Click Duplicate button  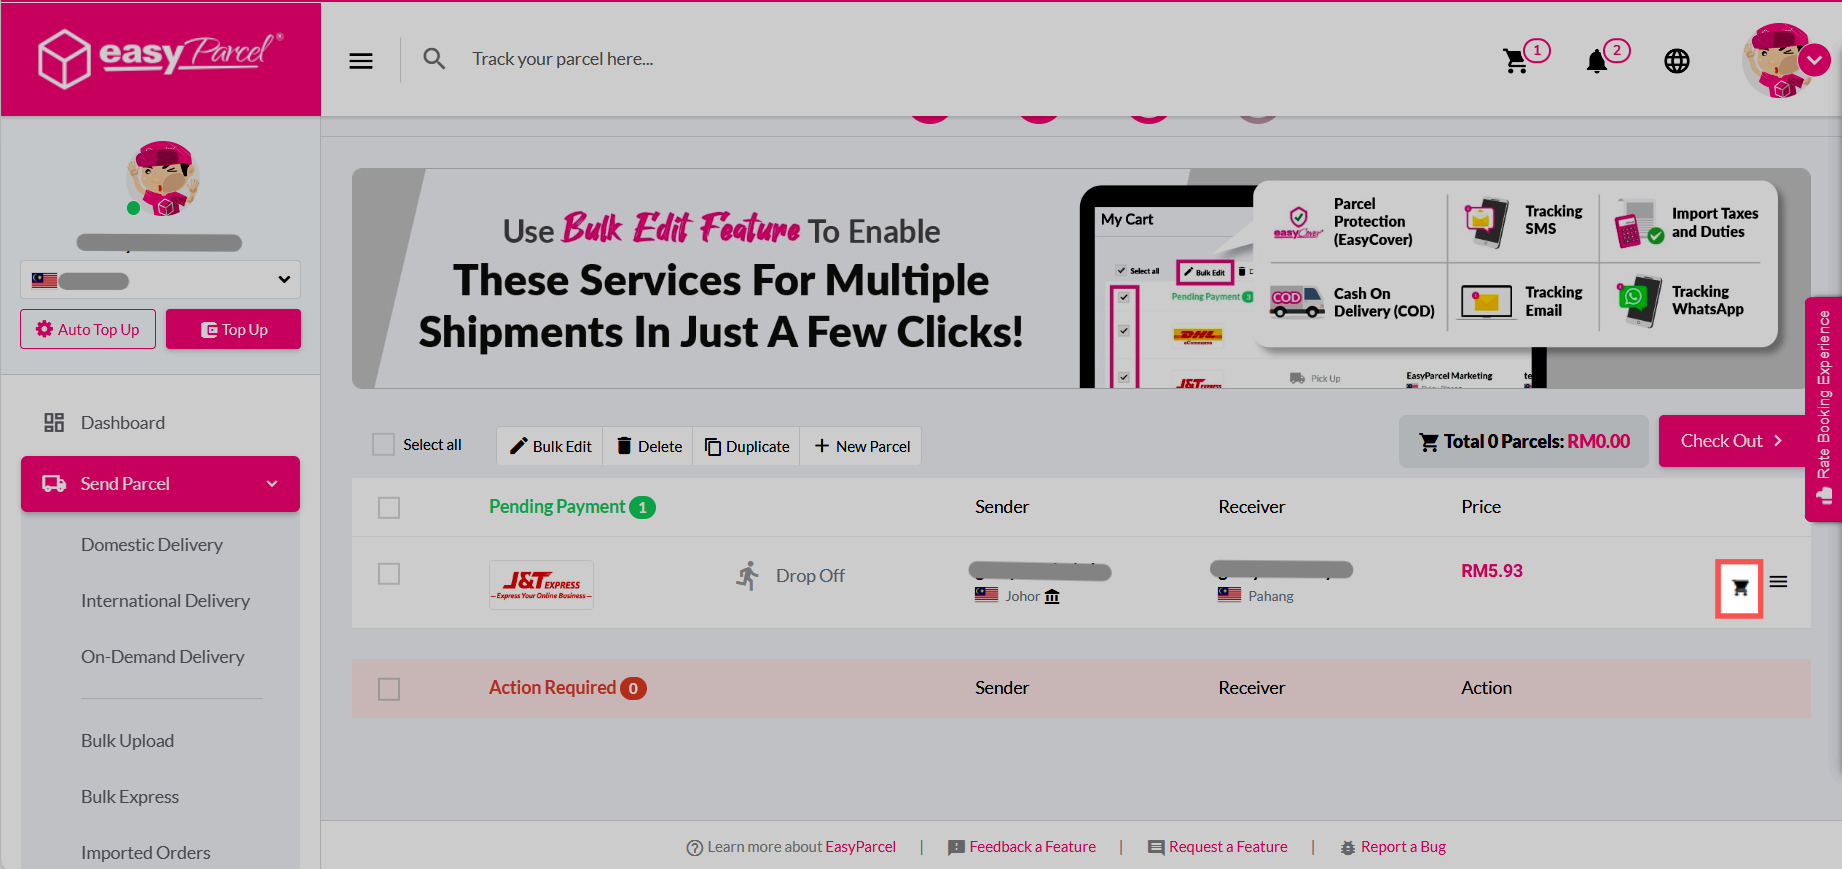pos(746,446)
